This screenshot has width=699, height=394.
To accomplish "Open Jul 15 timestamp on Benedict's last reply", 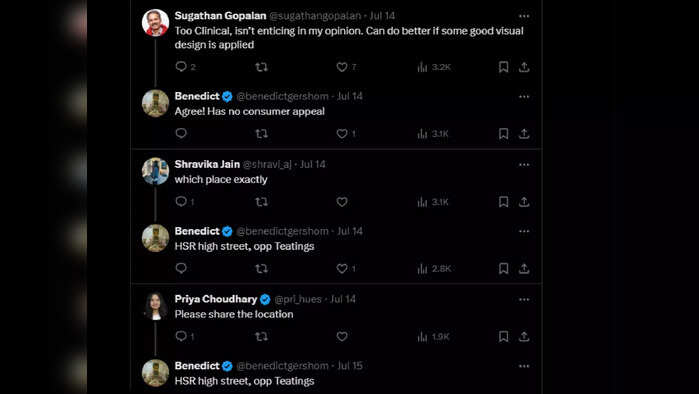I will 350,365.
